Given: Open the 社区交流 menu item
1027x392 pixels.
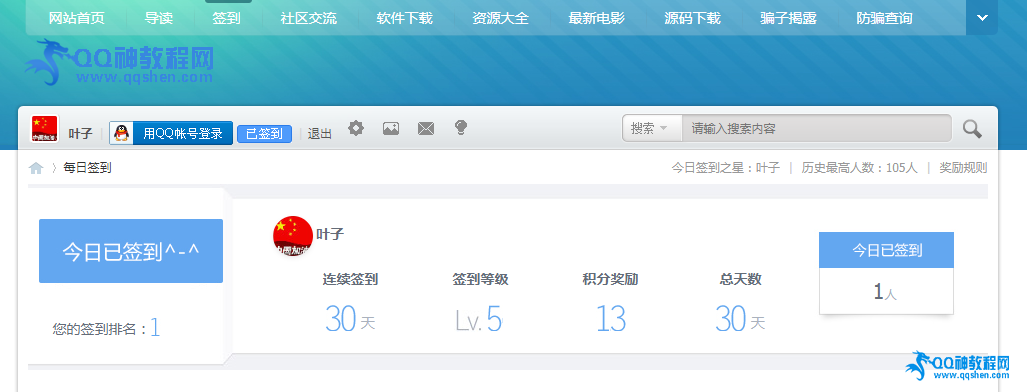Looking at the screenshot, I should pos(308,18).
